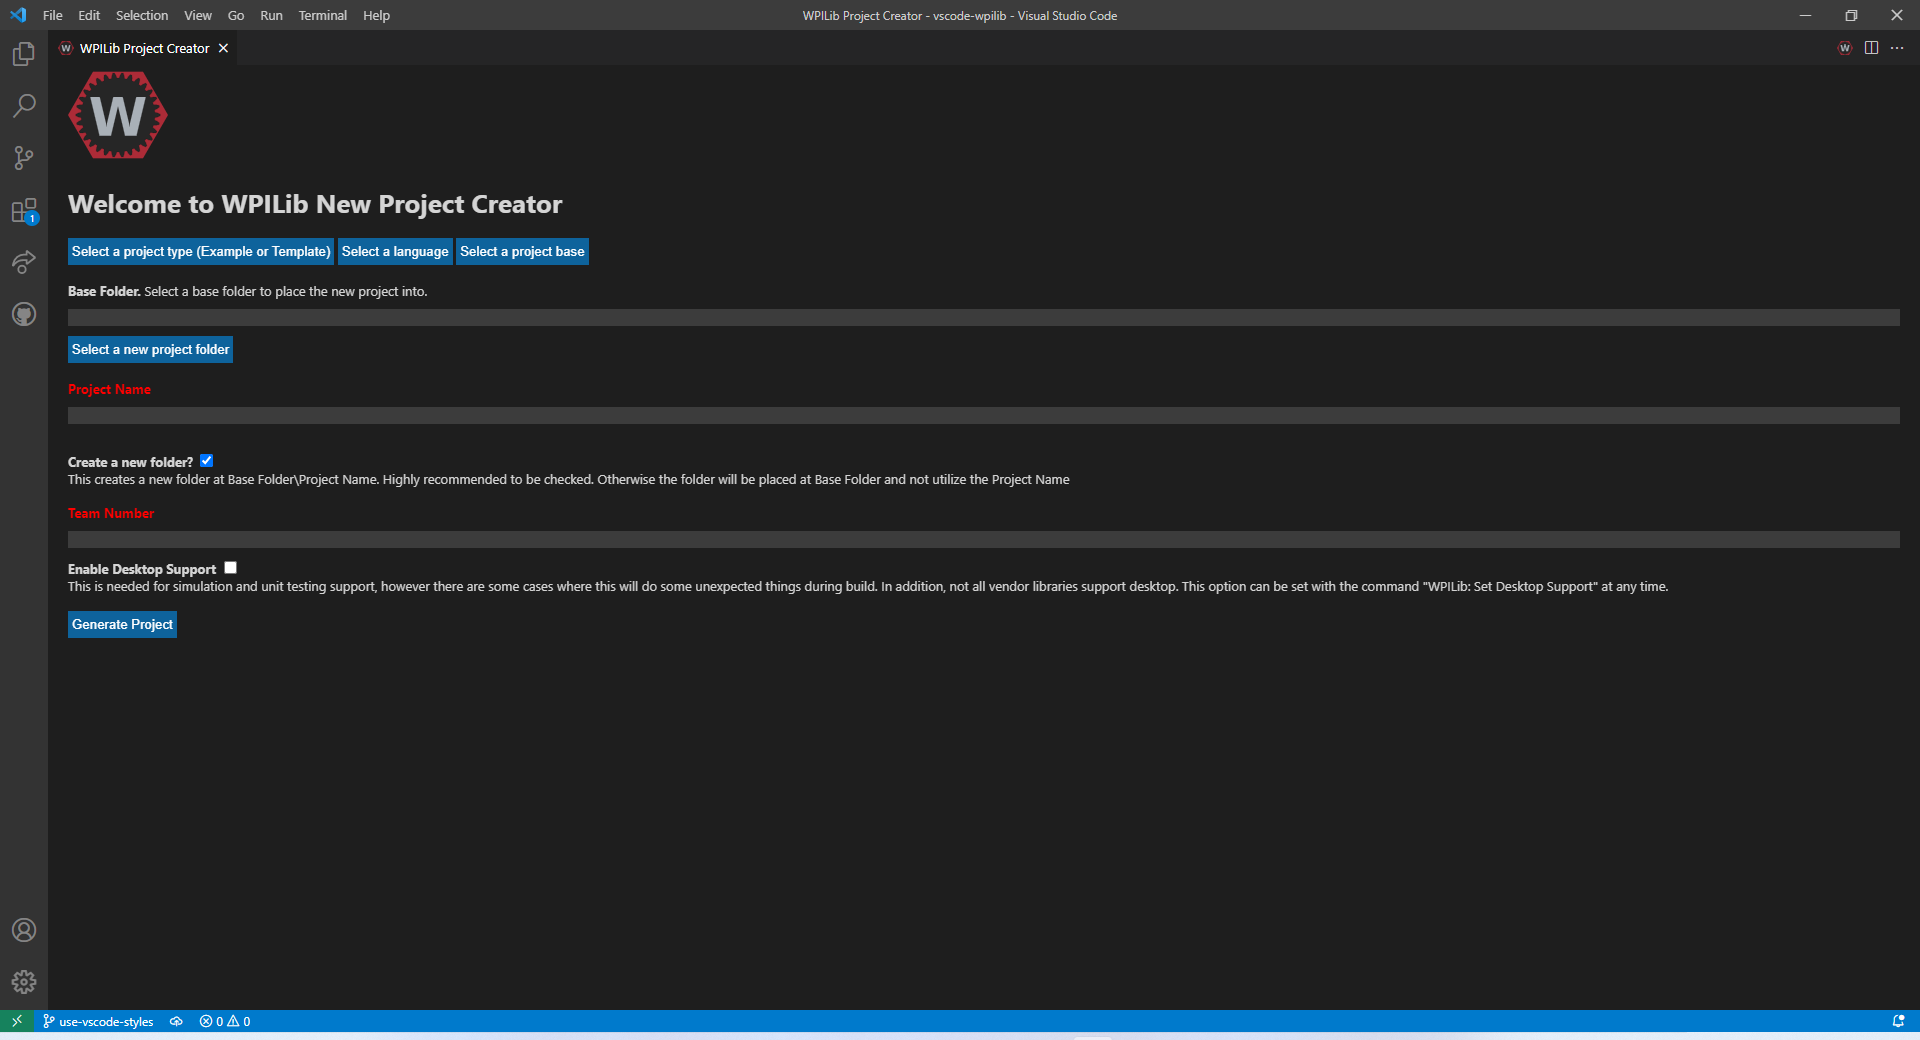Click the Generate Project button
This screenshot has width=1920, height=1040.
click(121, 624)
